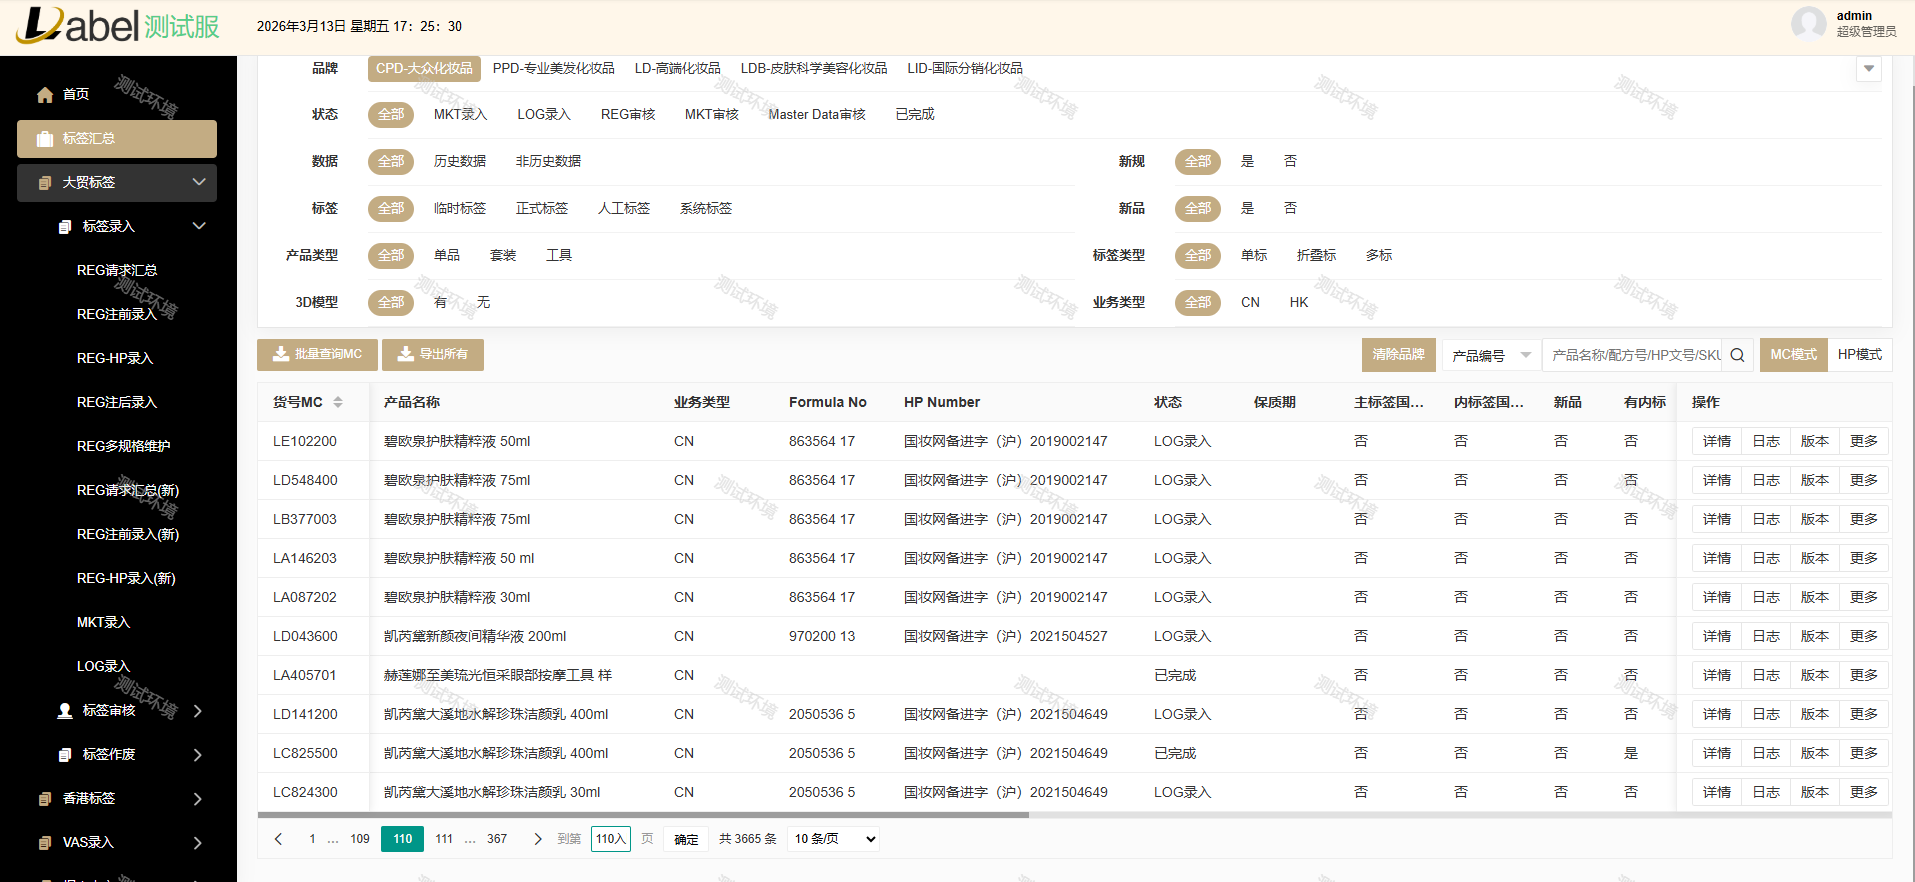Image resolution: width=1915 pixels, height=882 pixels.
Task: Go to page 111
Action: 444,839
